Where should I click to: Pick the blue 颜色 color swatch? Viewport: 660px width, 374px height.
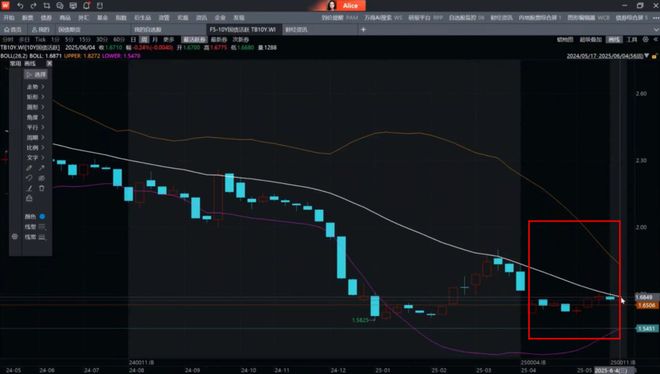(42, 216)
